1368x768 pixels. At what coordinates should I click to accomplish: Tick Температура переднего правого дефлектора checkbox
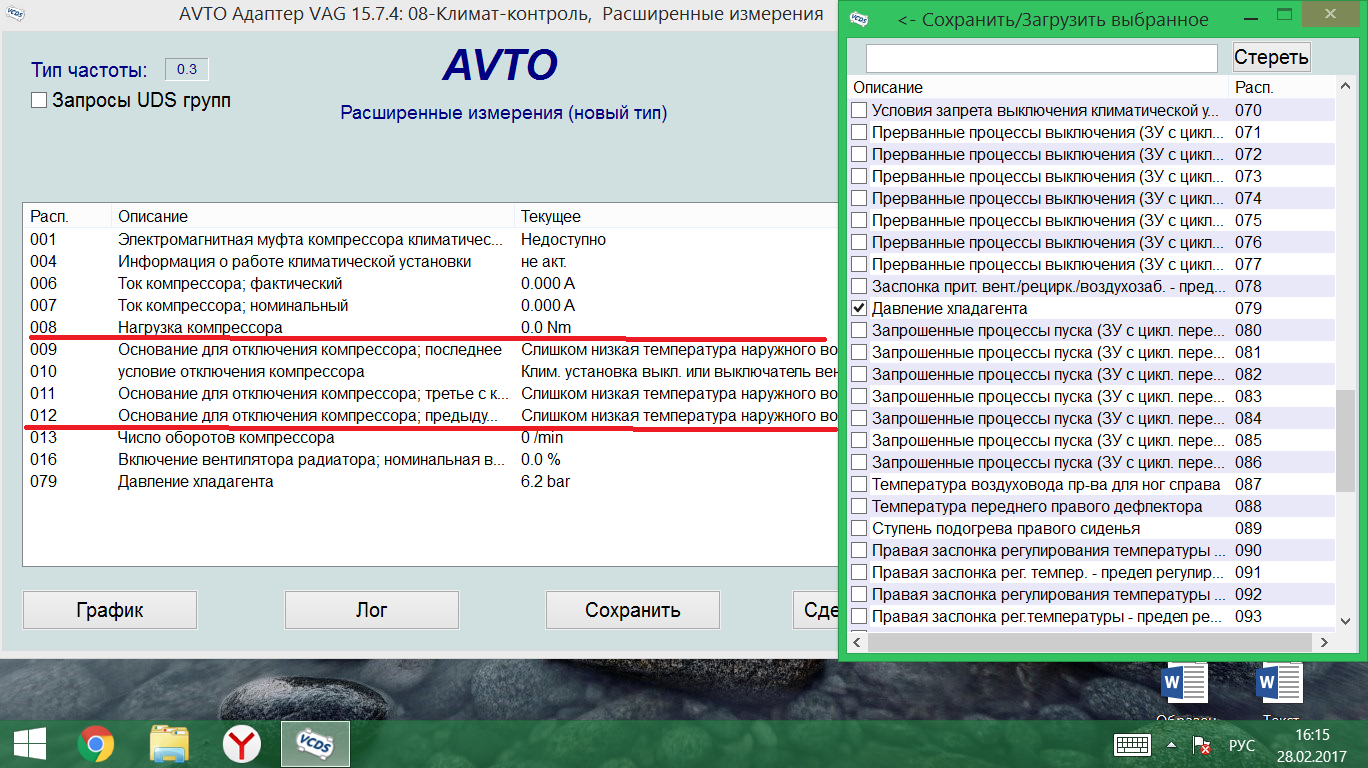[859, 506]
